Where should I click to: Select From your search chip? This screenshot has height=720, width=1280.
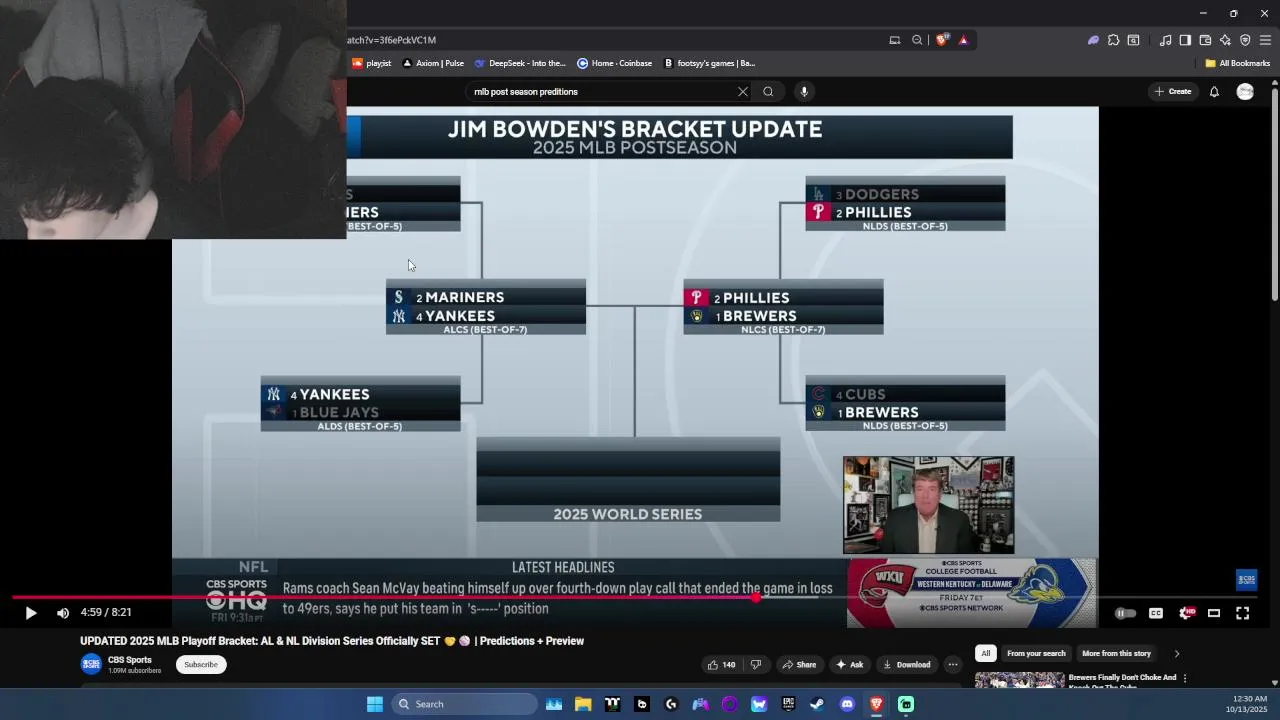tap(1036, 653)
